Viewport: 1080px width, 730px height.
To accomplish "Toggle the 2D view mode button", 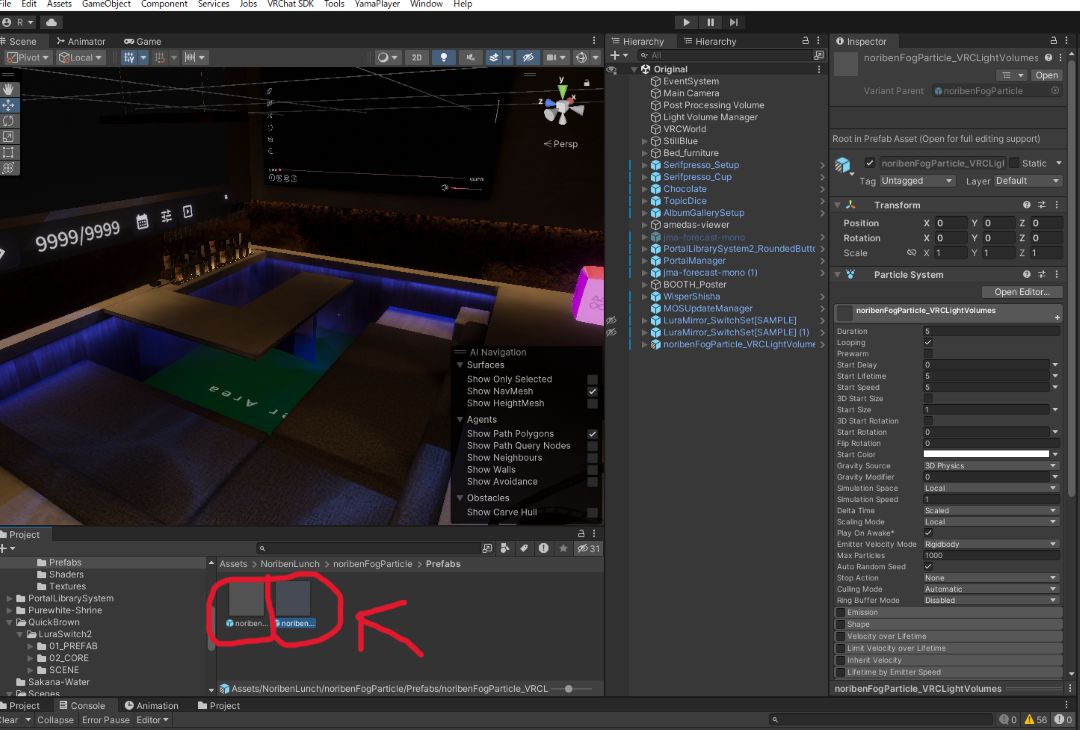I will click(417, 58).
